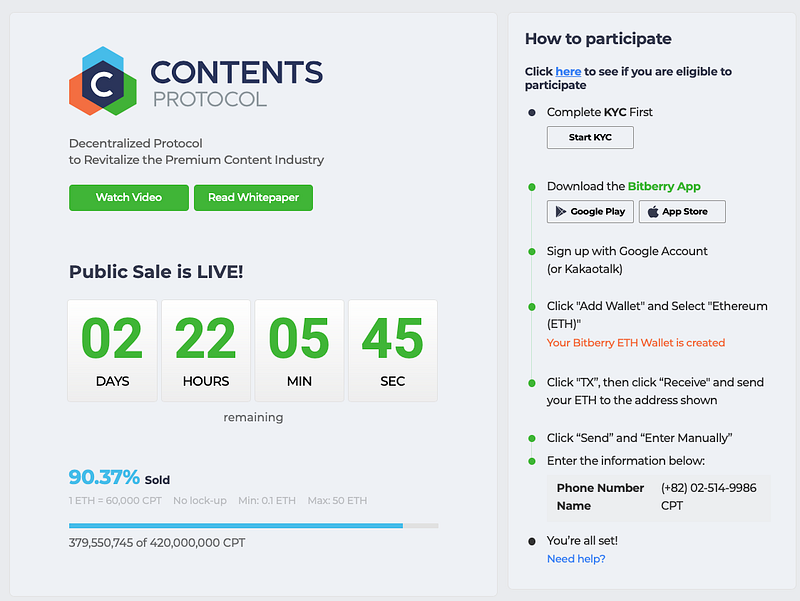Click the 'No lock-up' text
The width and height of the screenshot is (800, 601).
(199, 500)
